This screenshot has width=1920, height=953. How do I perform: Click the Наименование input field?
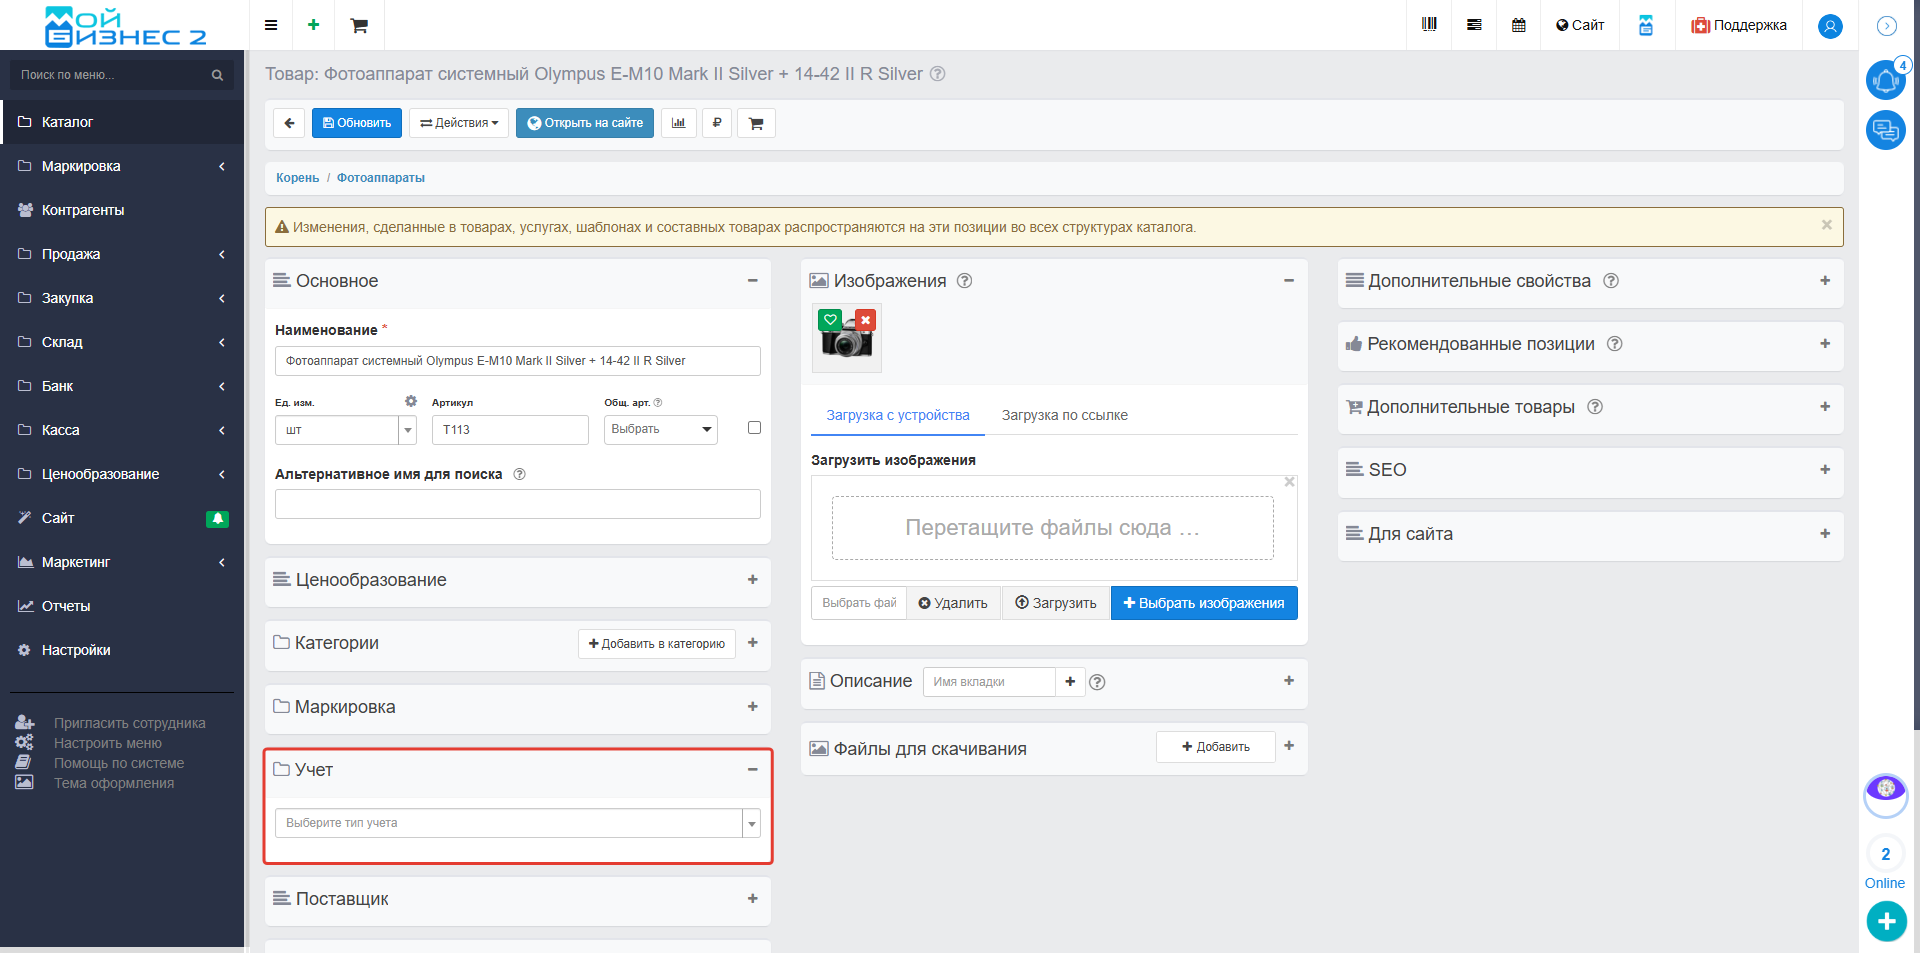pyautogui.click(x=518, y=361)
